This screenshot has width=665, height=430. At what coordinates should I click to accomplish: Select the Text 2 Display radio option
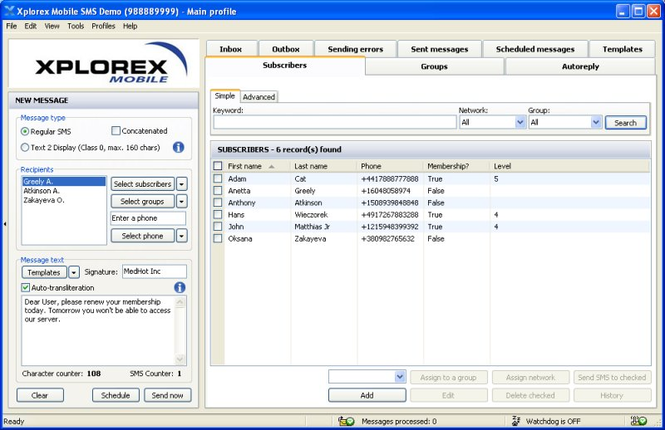pyautogui.click(x=25, y=148)
